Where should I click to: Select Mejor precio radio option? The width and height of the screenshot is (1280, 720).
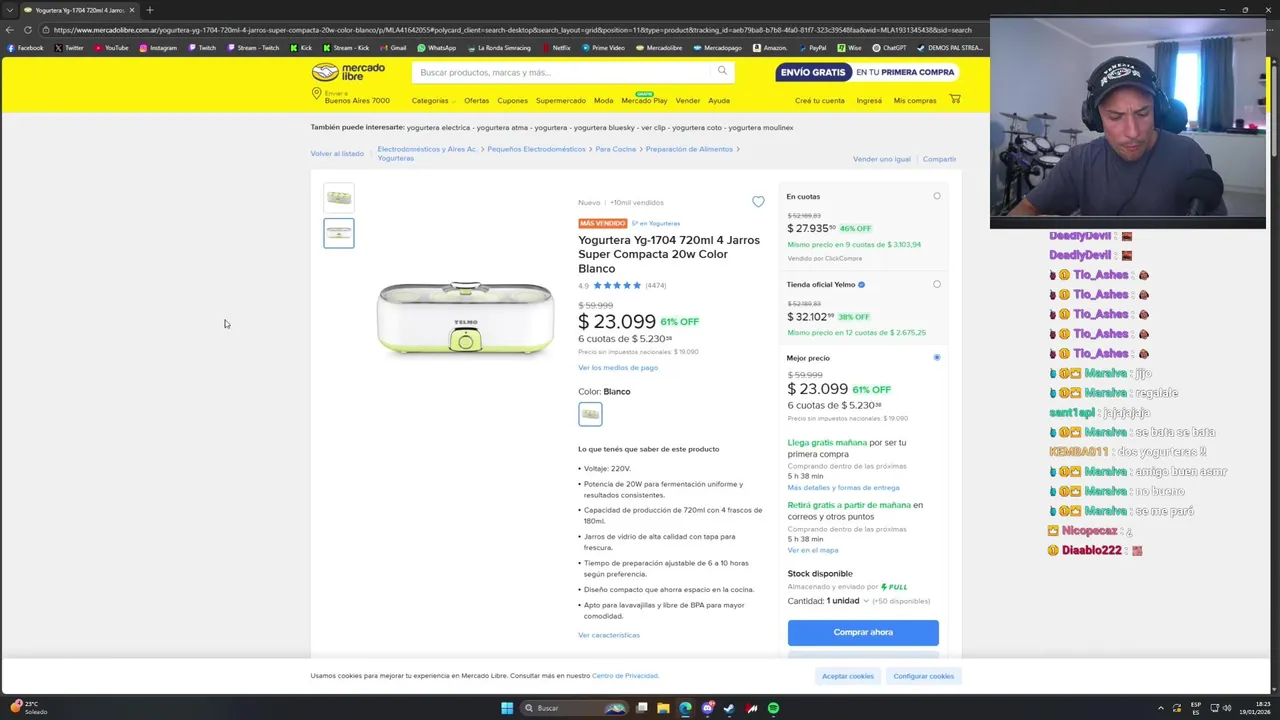click(x=937, y=357)
